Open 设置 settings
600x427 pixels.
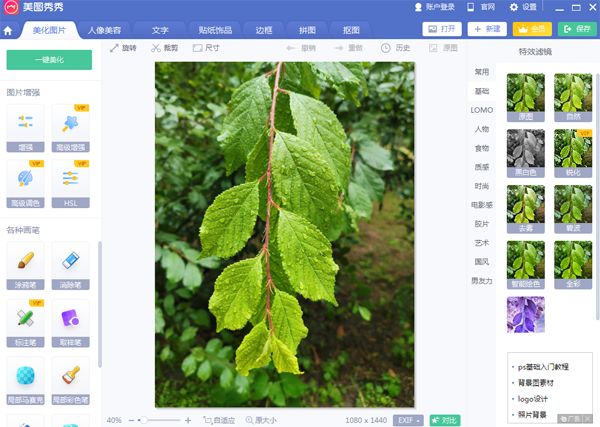click(523, 7)
